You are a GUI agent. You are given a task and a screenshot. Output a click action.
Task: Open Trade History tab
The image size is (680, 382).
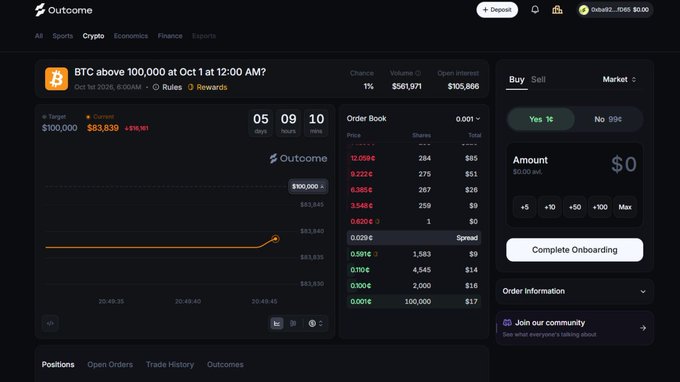[x=170, y=365]
